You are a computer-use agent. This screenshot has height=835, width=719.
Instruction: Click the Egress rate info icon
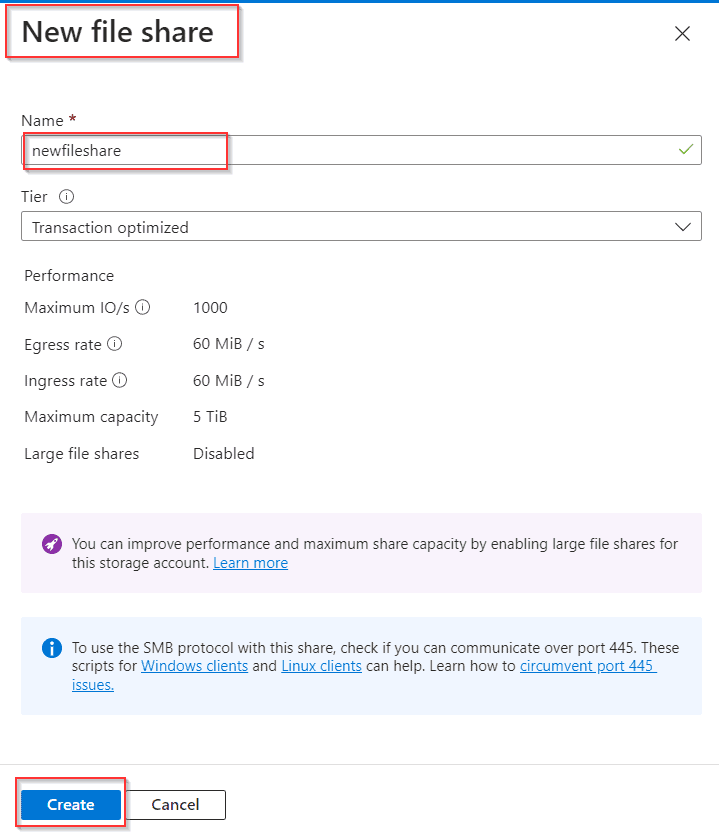[x=114, y=345]
